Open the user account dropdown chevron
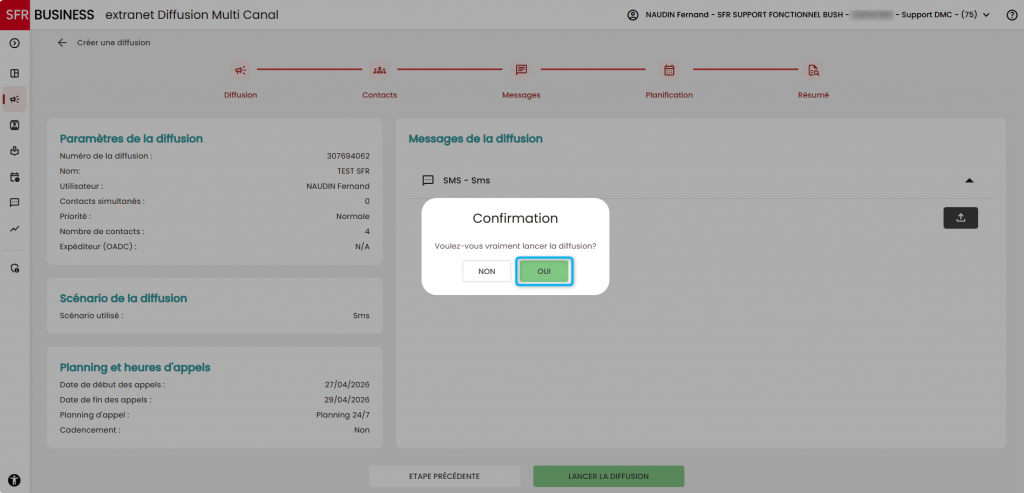The width and height of the screenshot is (1024, 493). click(986, 15)
